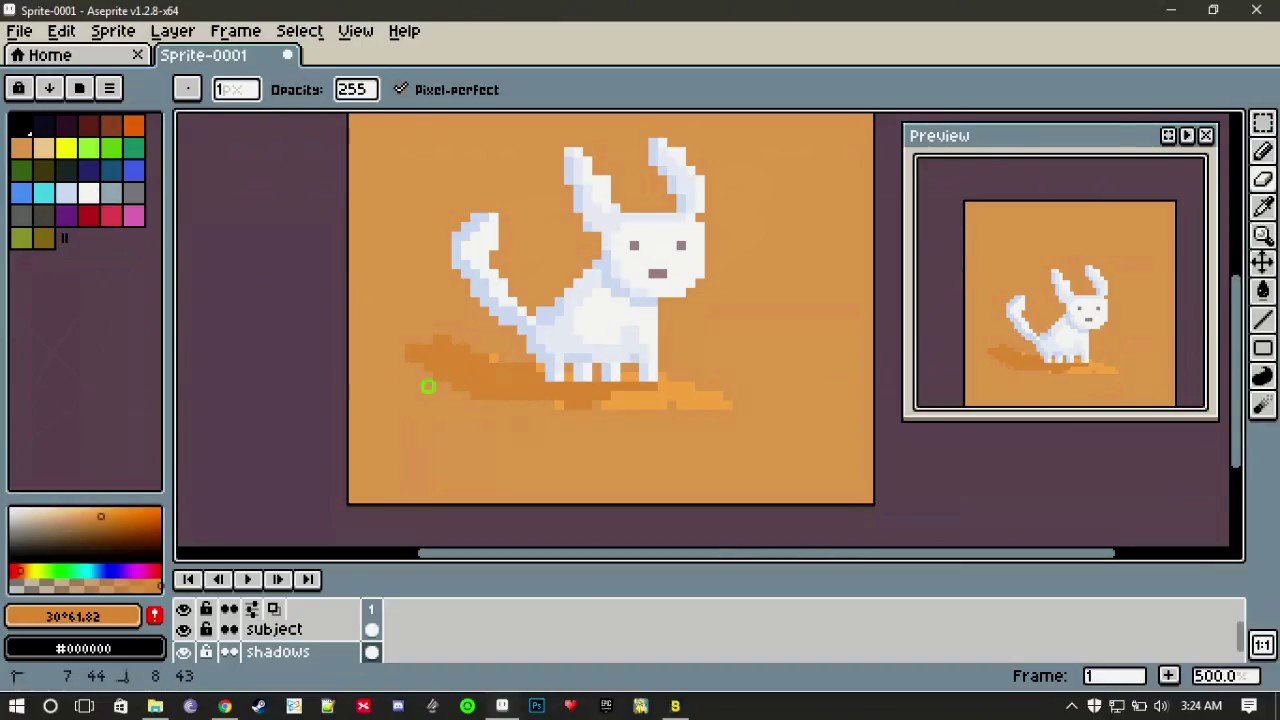
Task: Pick the yellow palette swatch
Action: click(x=66, y=149)
